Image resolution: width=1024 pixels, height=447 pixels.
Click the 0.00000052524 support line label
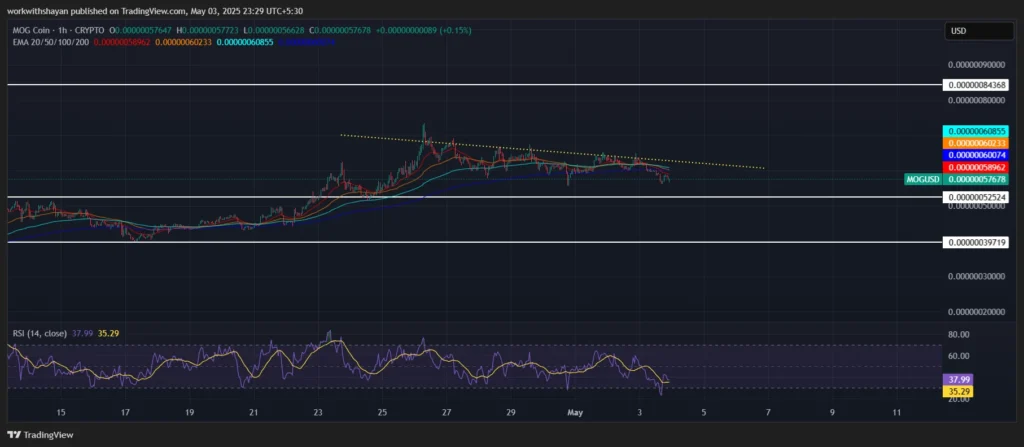(x=978, y=197)
